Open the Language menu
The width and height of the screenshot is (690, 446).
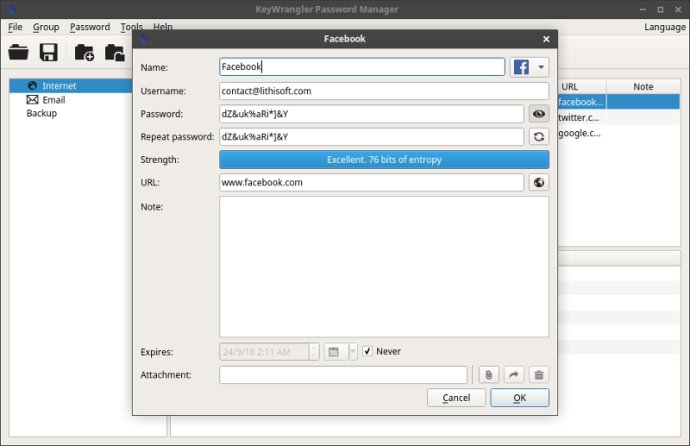point(664,27)
